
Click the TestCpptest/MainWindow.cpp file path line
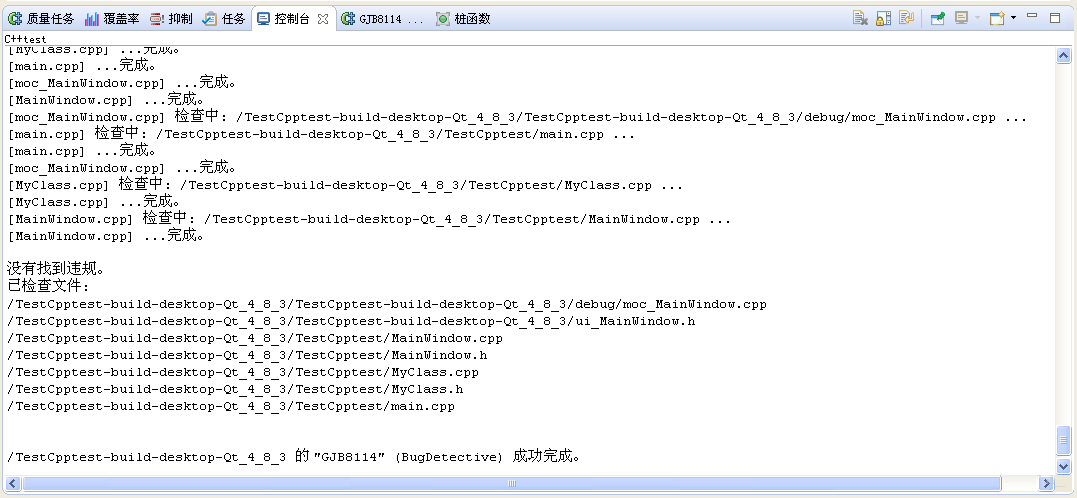tap(256, 338)
